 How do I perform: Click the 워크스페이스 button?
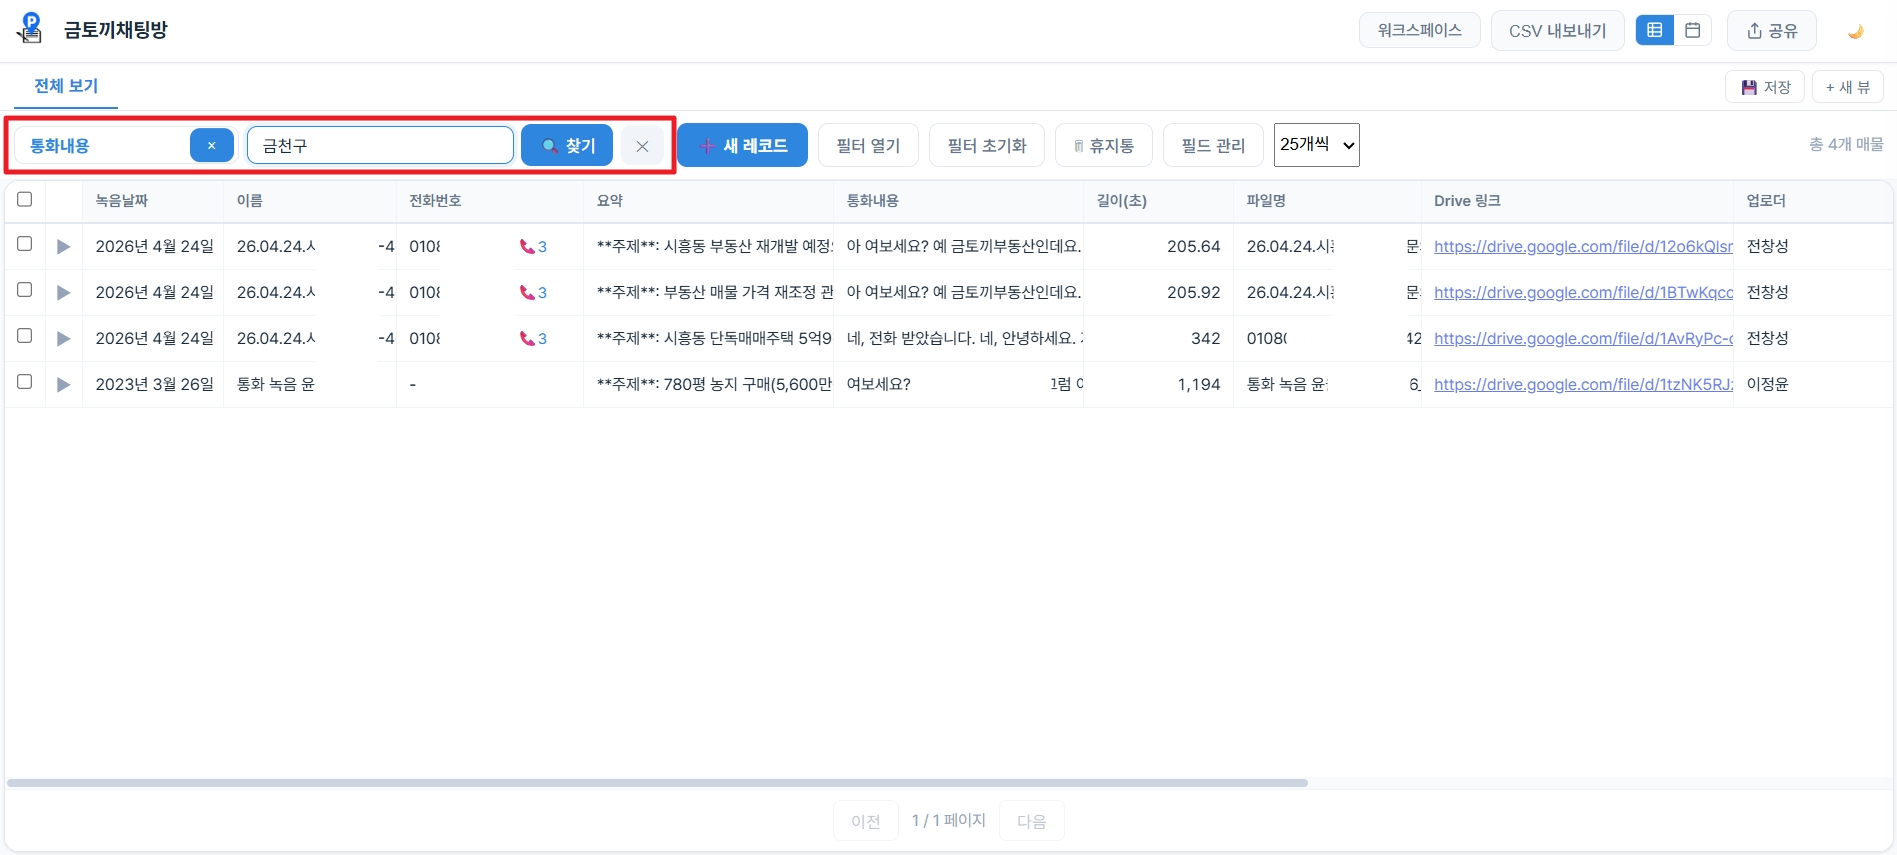tap(1419, 30)
